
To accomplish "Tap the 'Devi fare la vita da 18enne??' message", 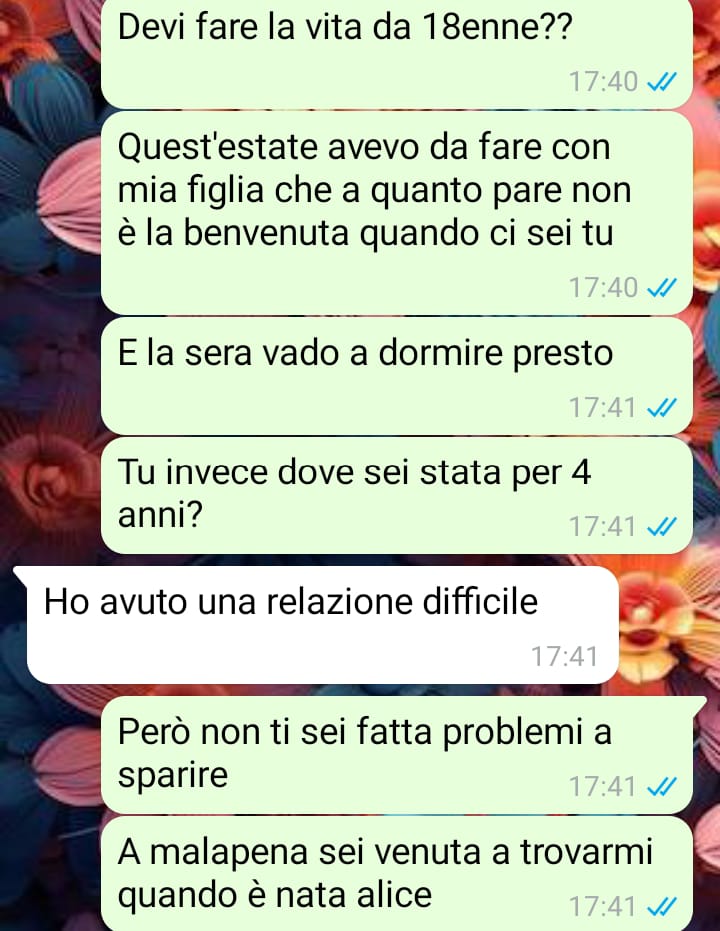I will coord(397,53).
